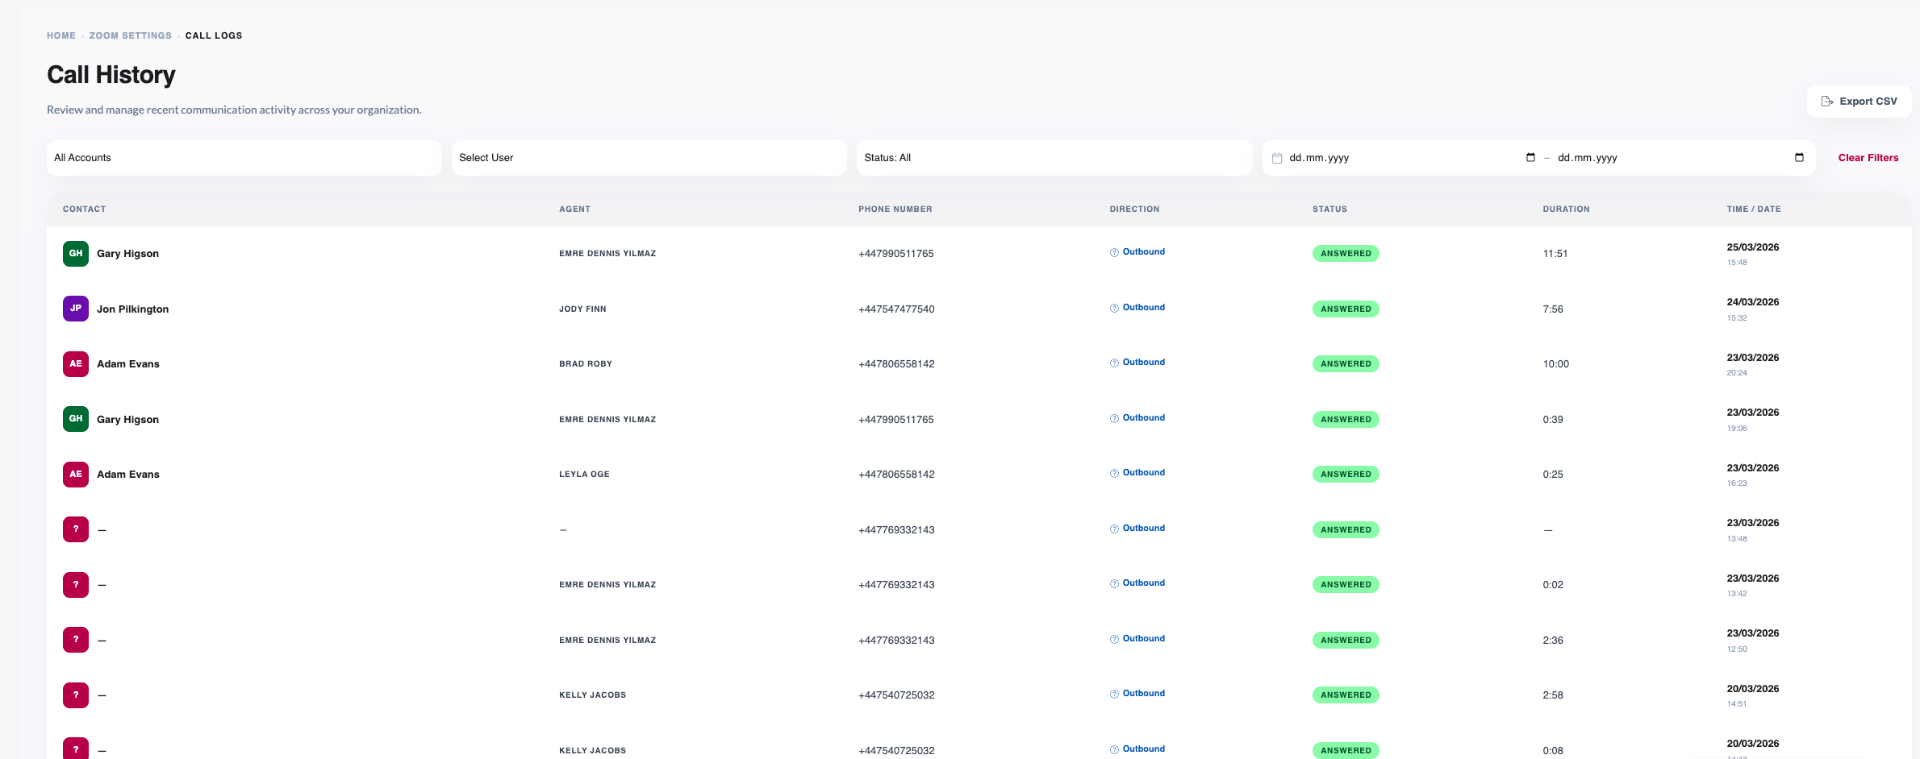Click the agent name JODY FINN
Image resolution: width=1920 pixels, height=759 pixels.
pos(583,309)
